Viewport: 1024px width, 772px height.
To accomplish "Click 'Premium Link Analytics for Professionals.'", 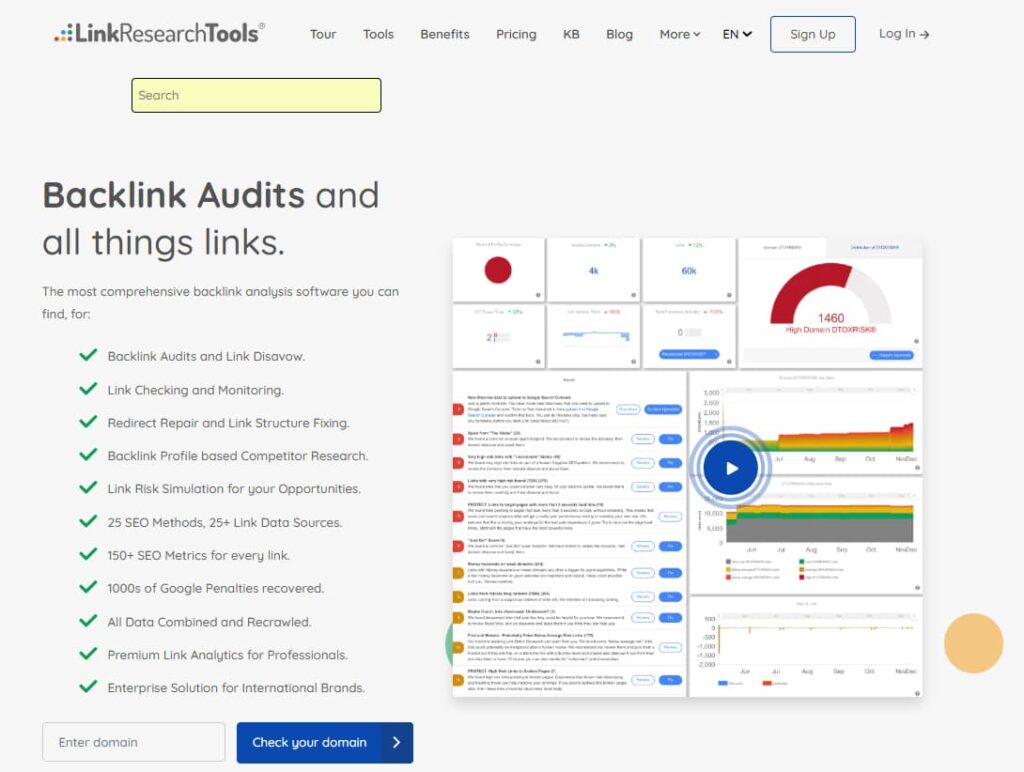I will coord(227,655).
